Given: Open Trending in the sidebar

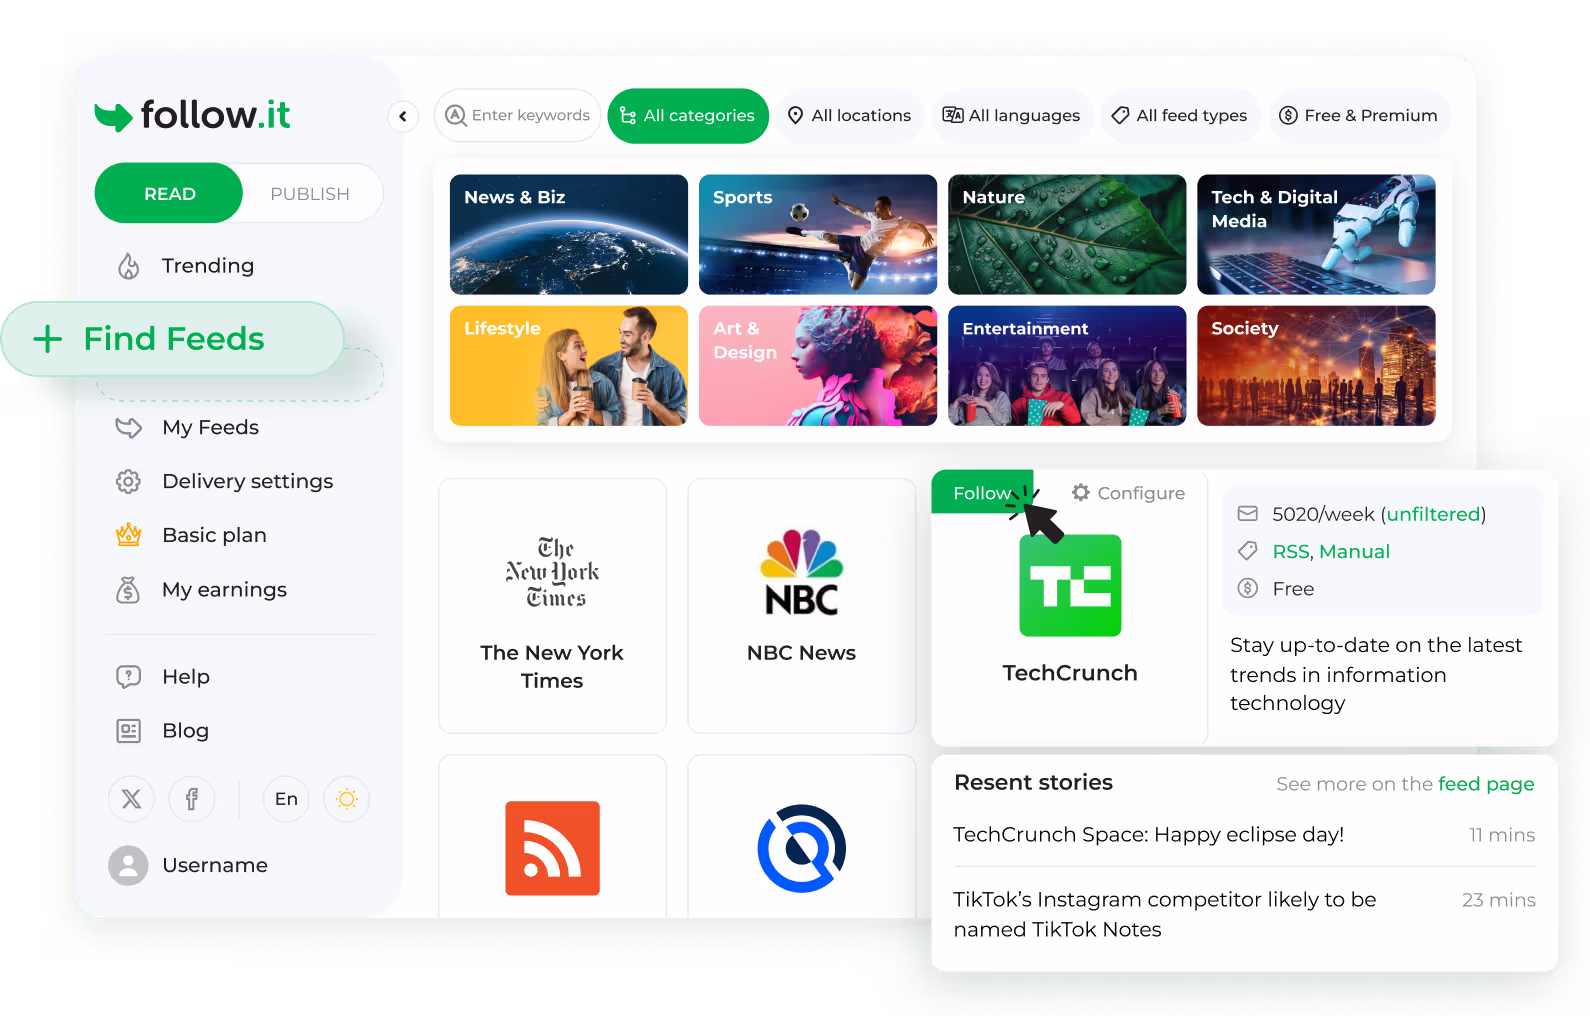Looking at the screenshot, I should (207, 266).
